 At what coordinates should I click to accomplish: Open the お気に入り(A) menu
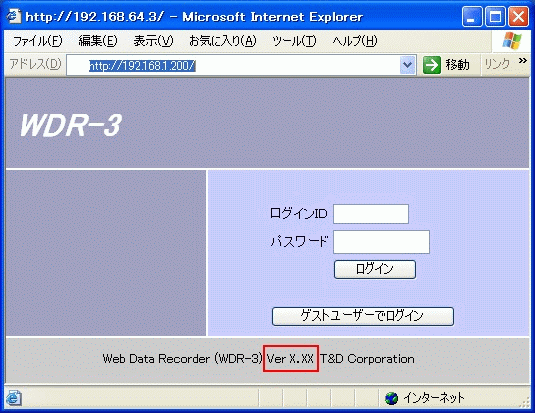coord(222,41)
